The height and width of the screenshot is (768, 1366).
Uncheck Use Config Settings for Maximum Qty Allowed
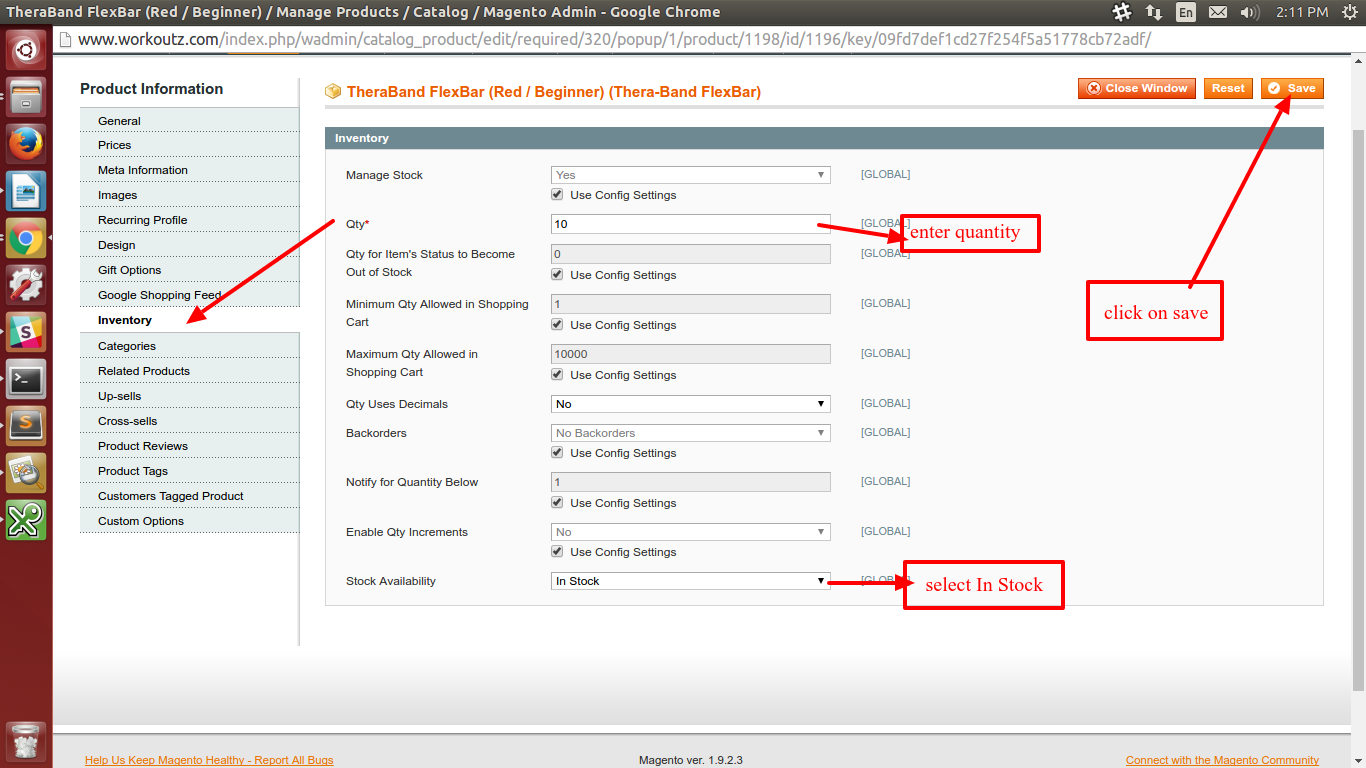(x=557, y=375)
